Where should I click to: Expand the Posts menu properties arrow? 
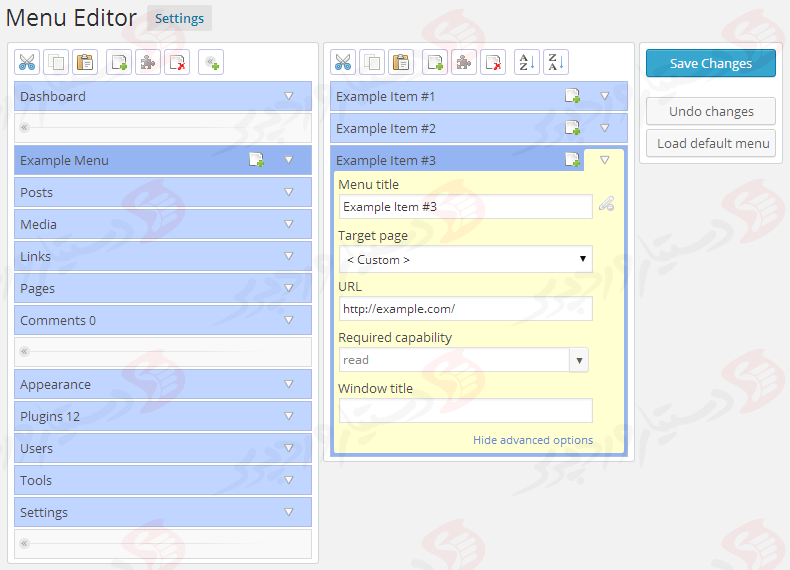pyautogui.click(x=289, y=192)
